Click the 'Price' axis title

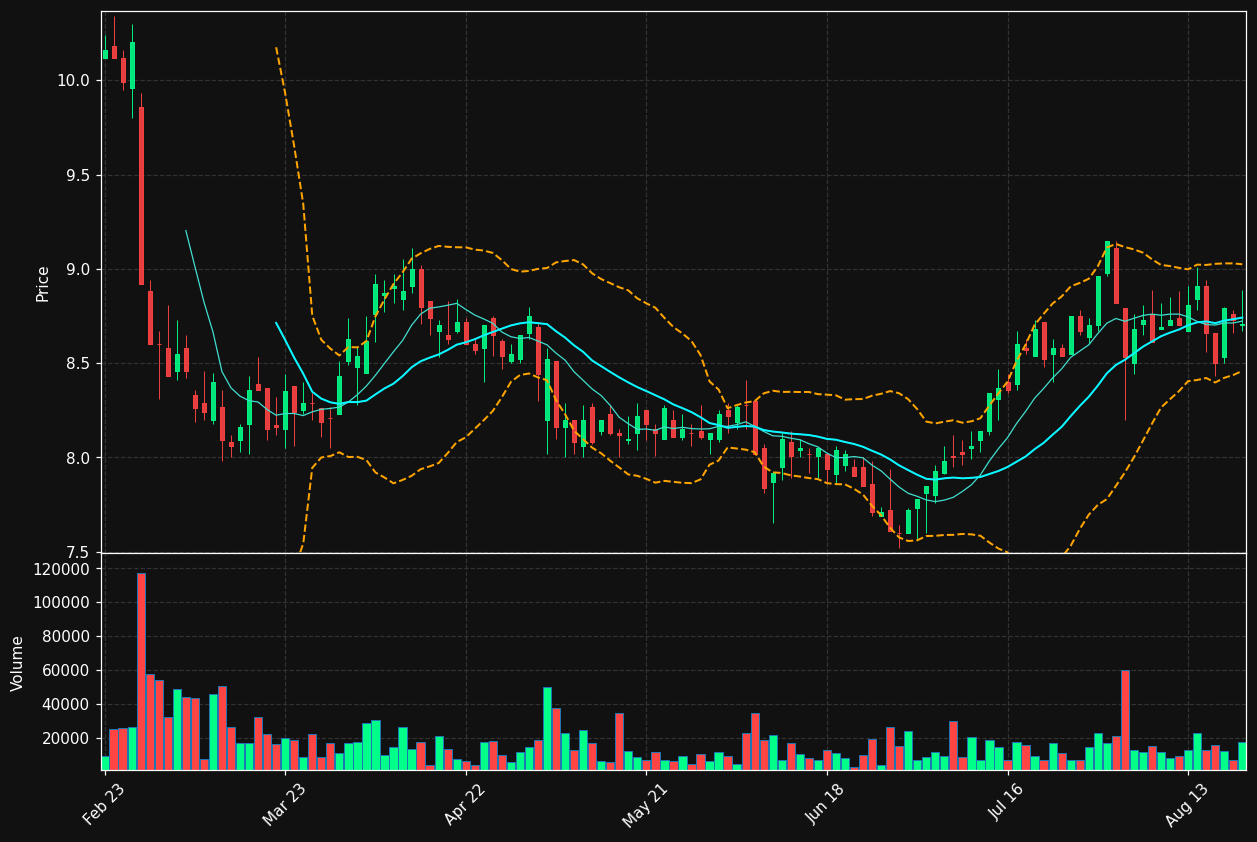pos(43,283)
